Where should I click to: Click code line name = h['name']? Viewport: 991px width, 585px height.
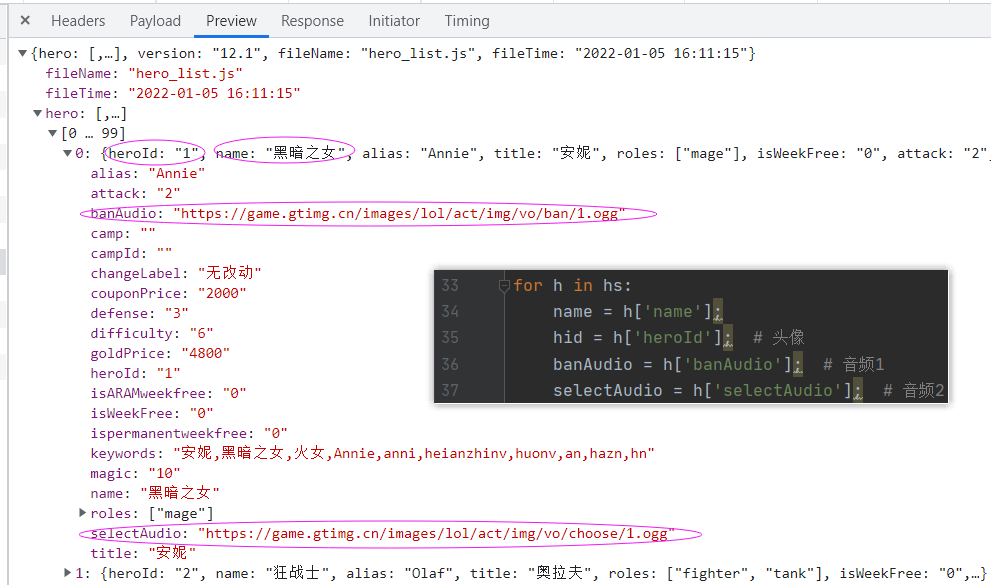[x=636, y=311]
